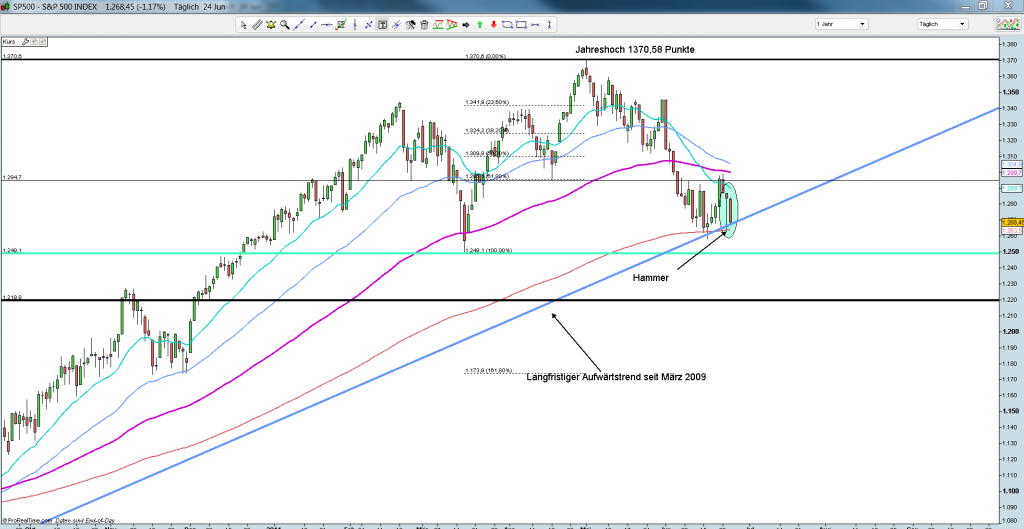Activate the magnifying glass zoom tool
Image resolution: width=1024 pixels, height=529 pixels.
click(285, 24)
